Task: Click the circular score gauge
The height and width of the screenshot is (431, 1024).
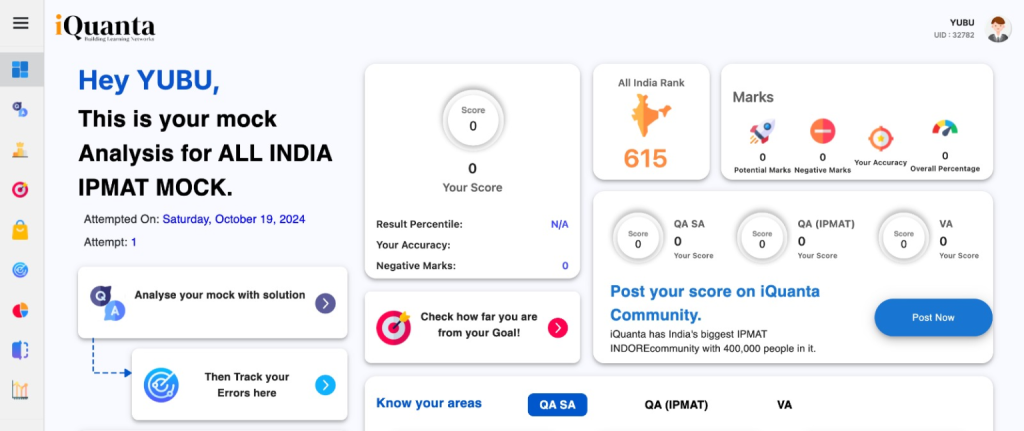Action: (x=472, y=121)
